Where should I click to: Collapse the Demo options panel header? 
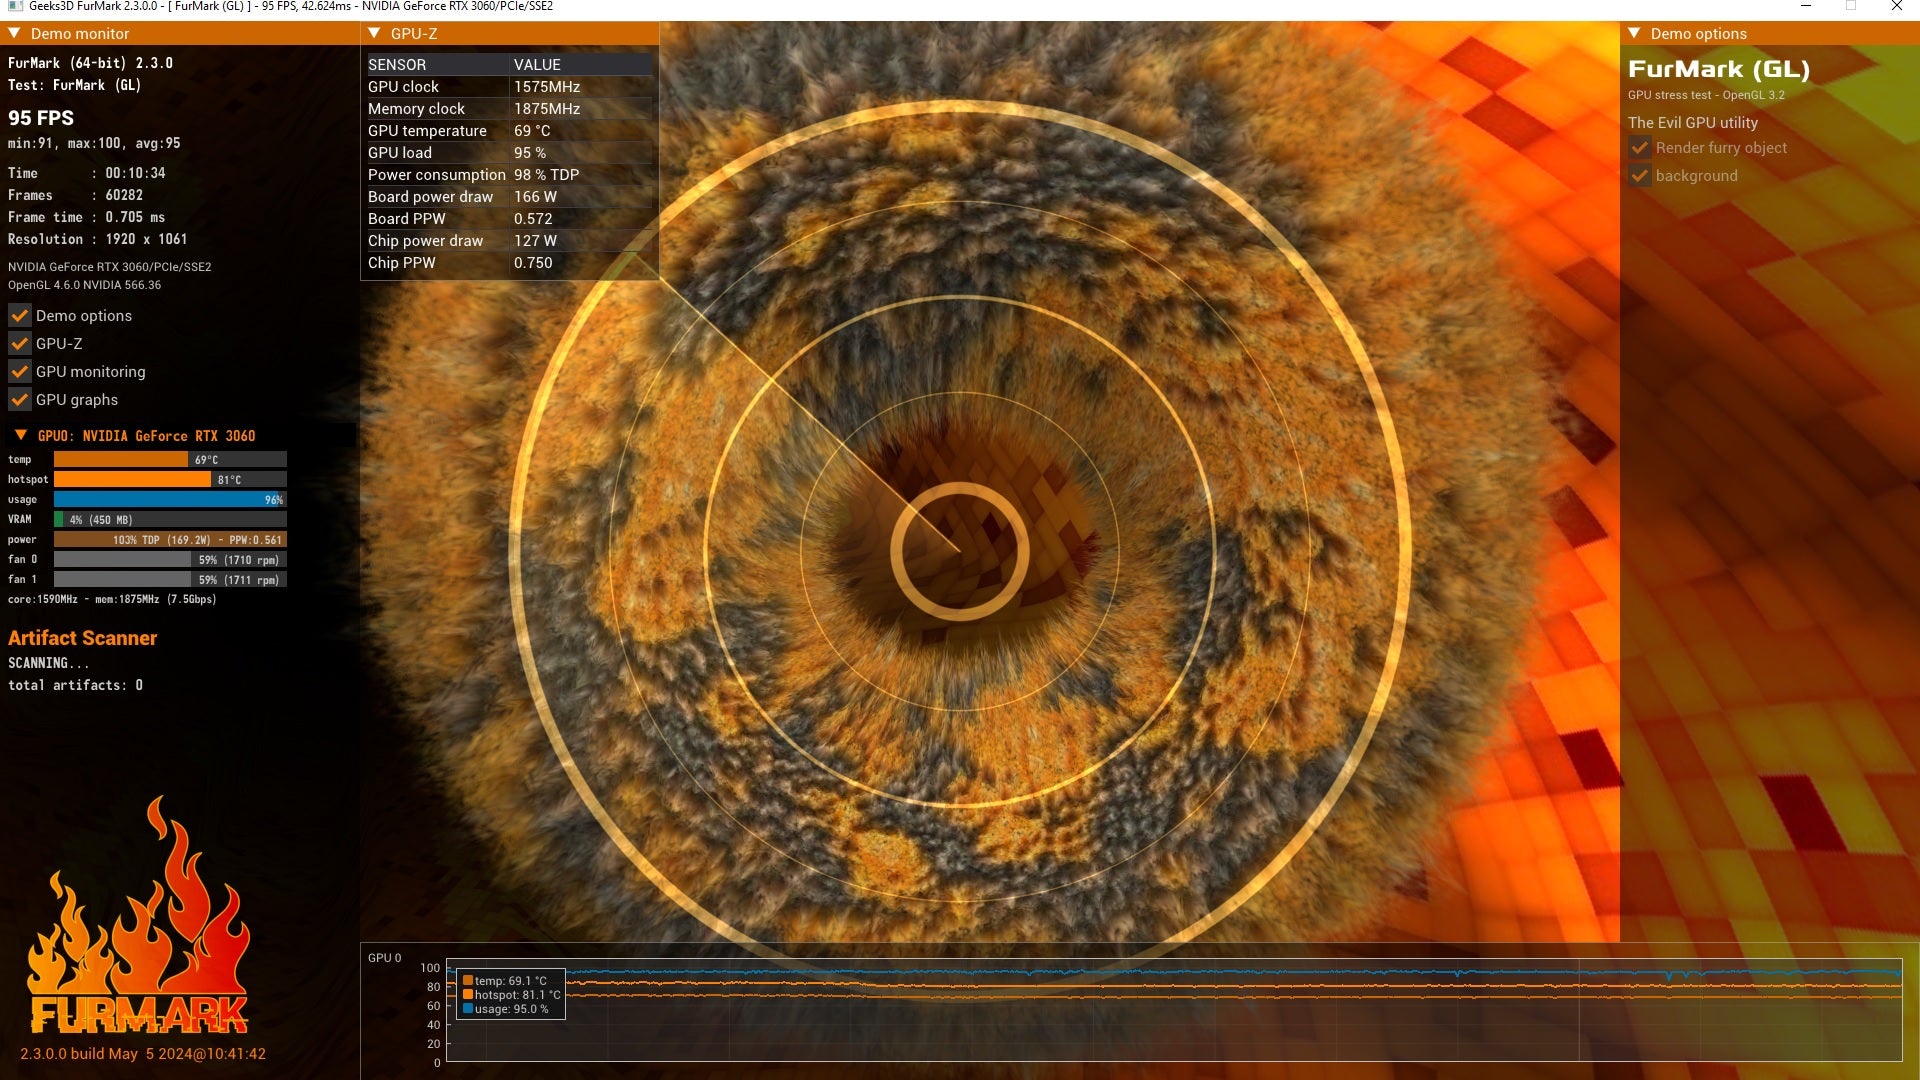pos(1635,33)
